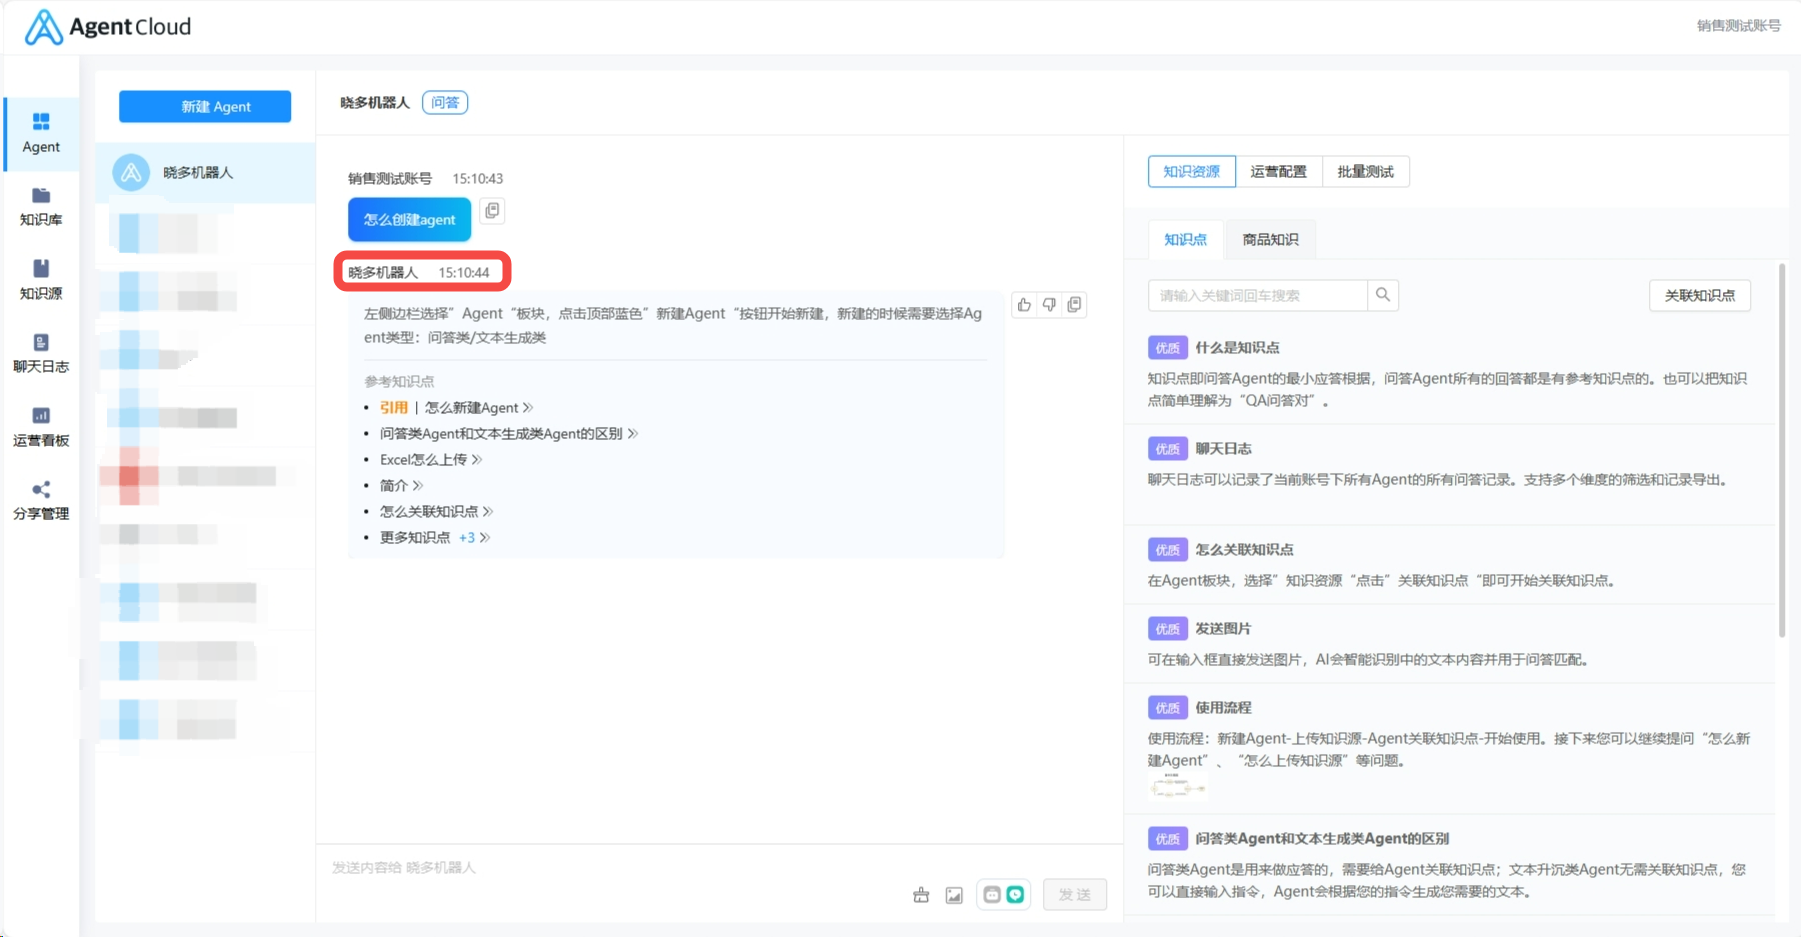The height and width of the screenshot is (937, 1801).
Task: Switch to 知识资源 tab
Action: tap(1192, 172)
